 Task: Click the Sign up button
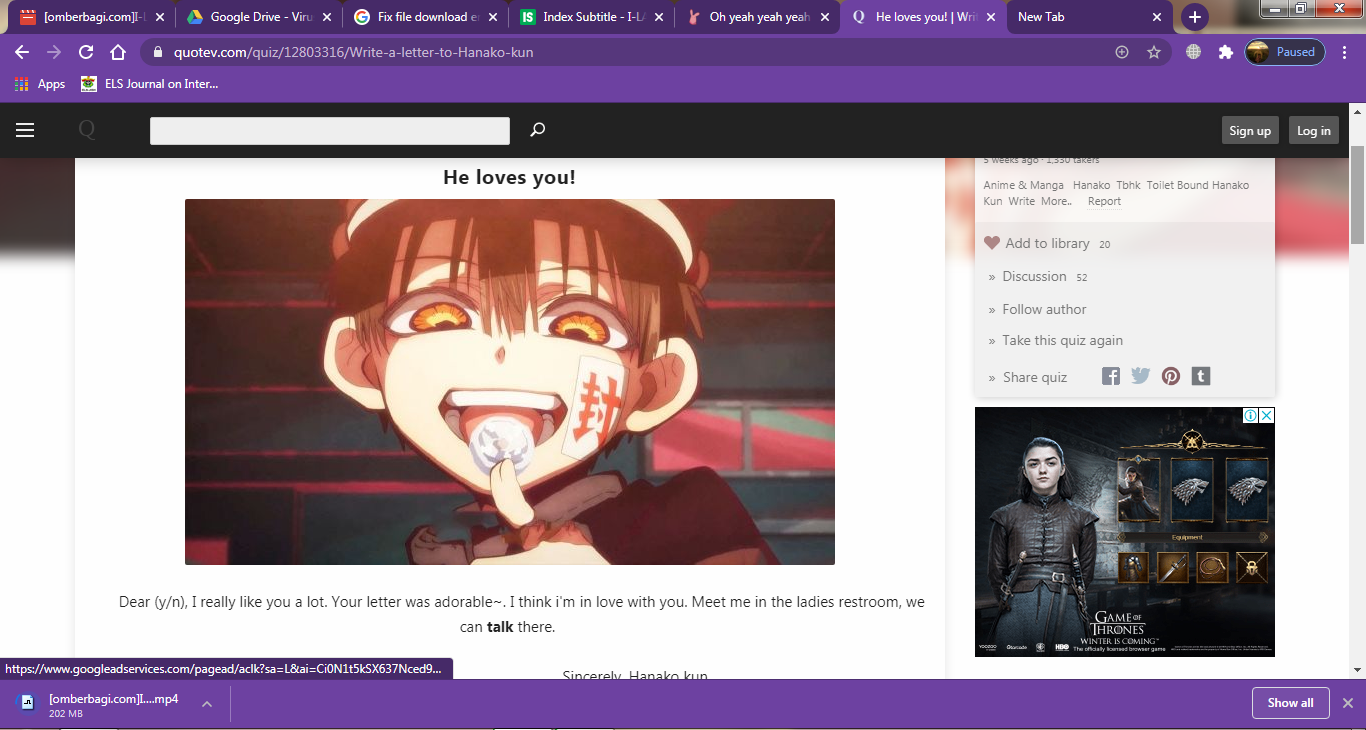pyautogui.click(x=1250, y=130)
